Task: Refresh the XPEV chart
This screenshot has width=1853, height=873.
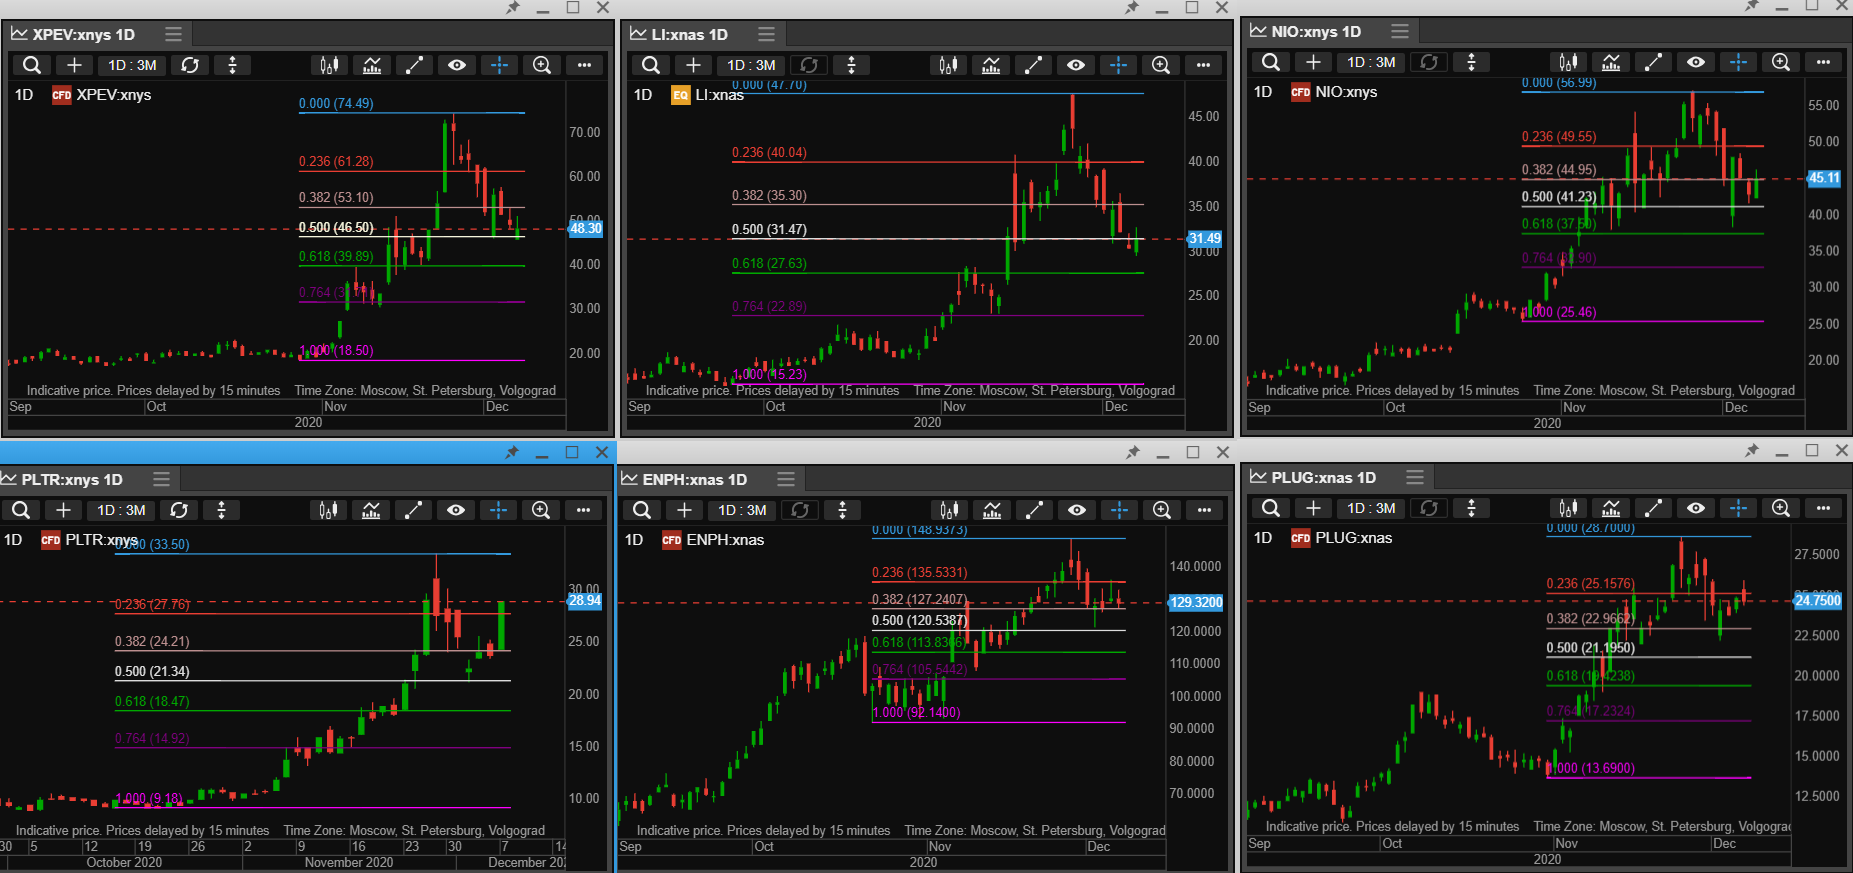Action: (190, 65)
